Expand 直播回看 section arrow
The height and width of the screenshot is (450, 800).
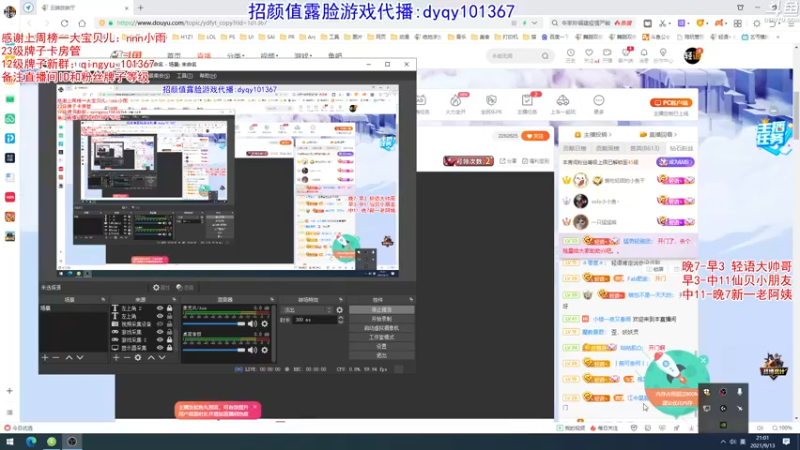(676, 135)
